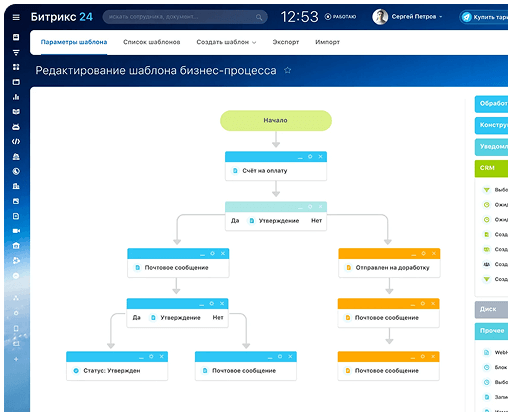This screenshot has width=508, height=412.
Task: Switch to Список шаблонов tab
Action: click(152, 42)
